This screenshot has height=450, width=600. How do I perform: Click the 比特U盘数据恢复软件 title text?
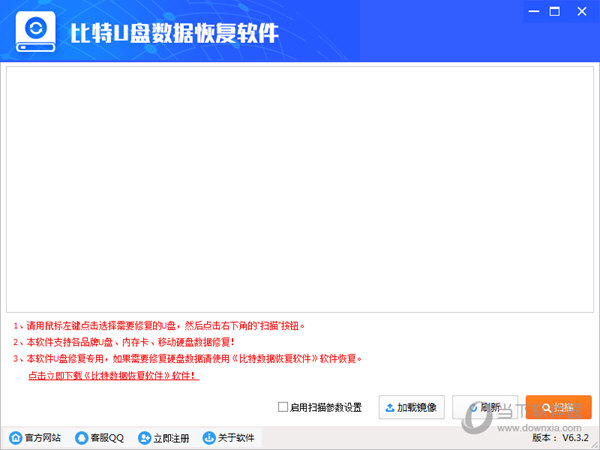[174, 33]
